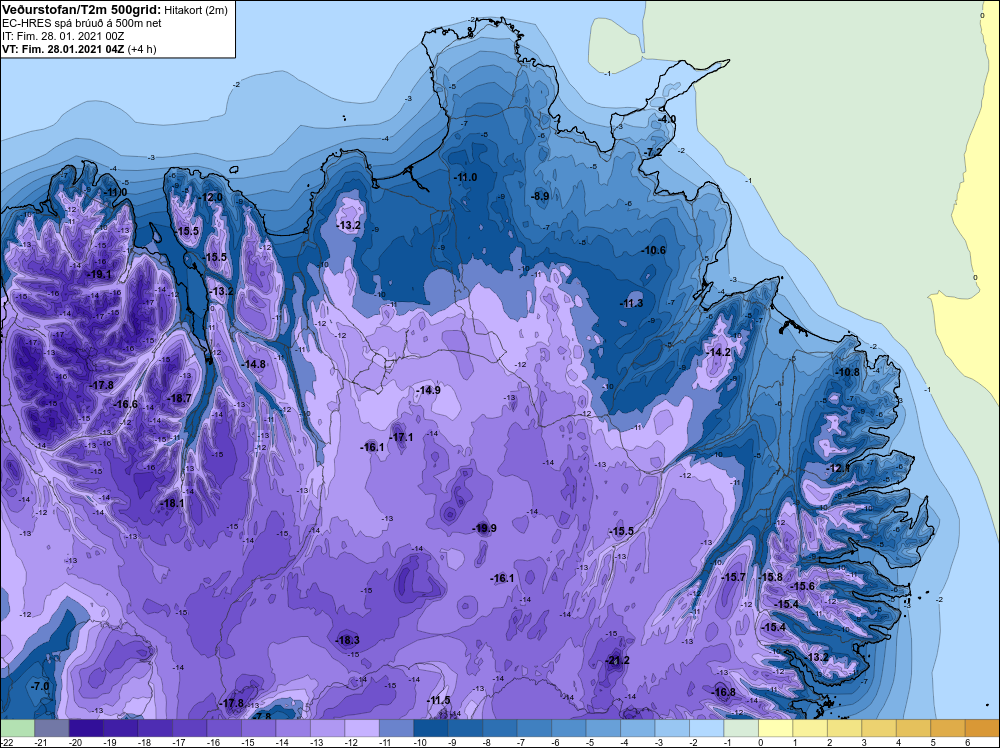Click the -18.7 temperature label
Screen dimensions: 1000x748
coord(179,398)
